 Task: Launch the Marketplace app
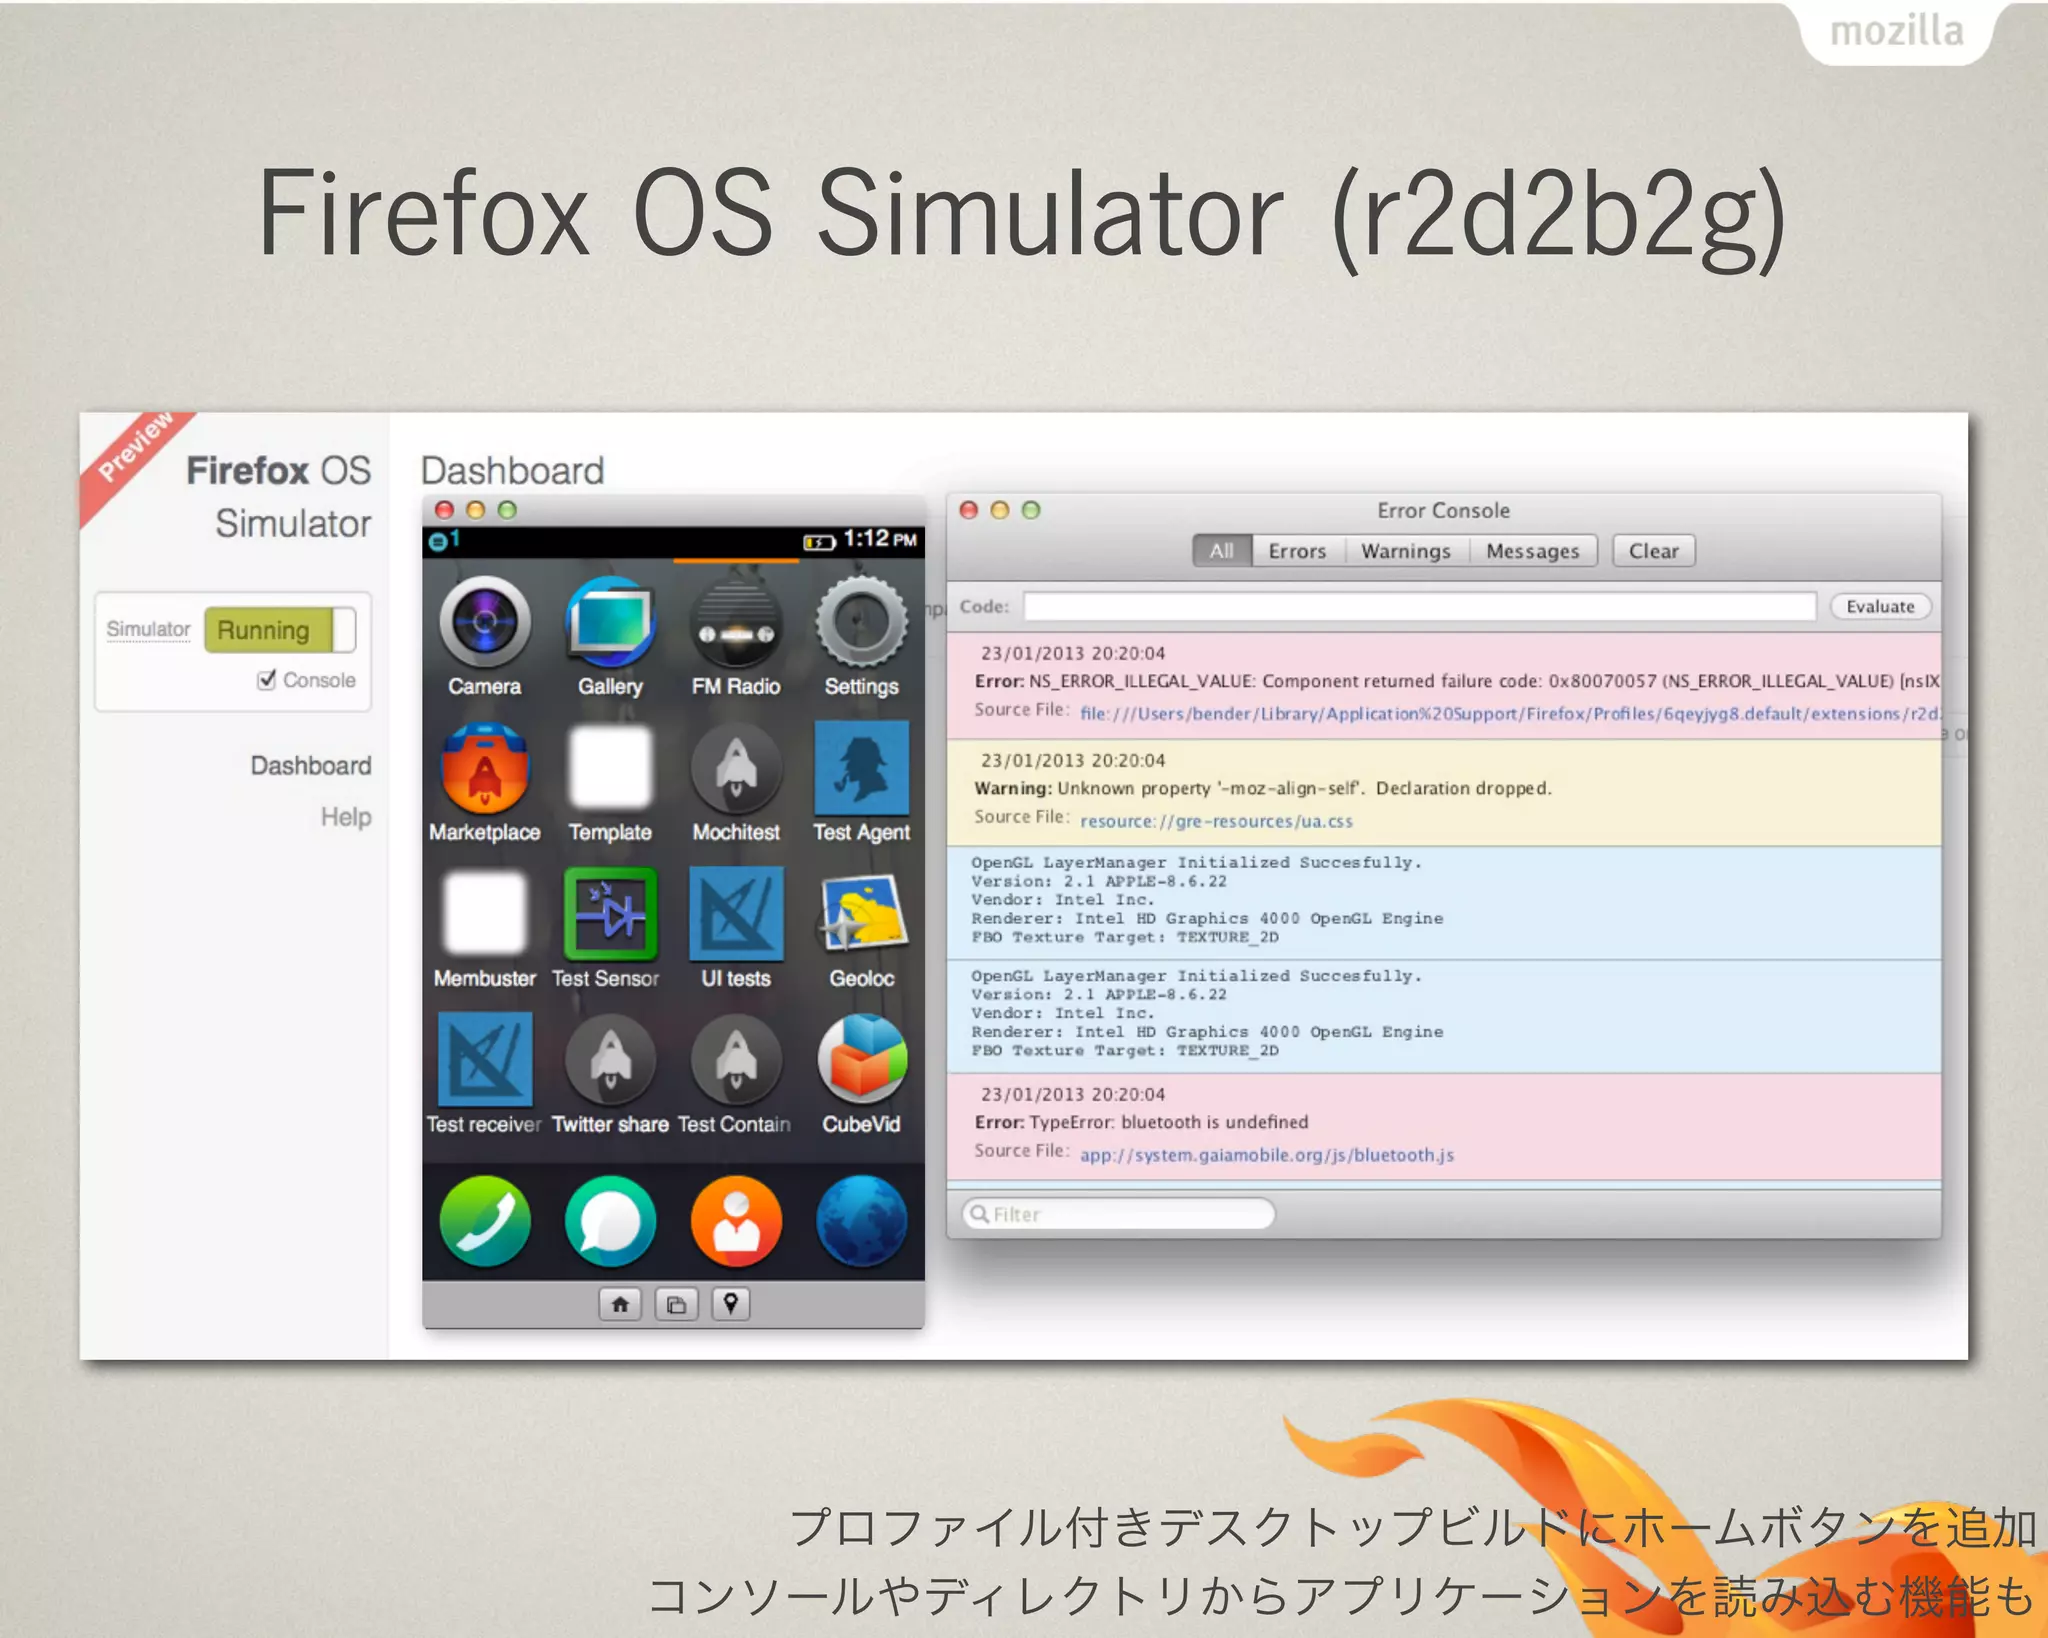coord(485,768)
